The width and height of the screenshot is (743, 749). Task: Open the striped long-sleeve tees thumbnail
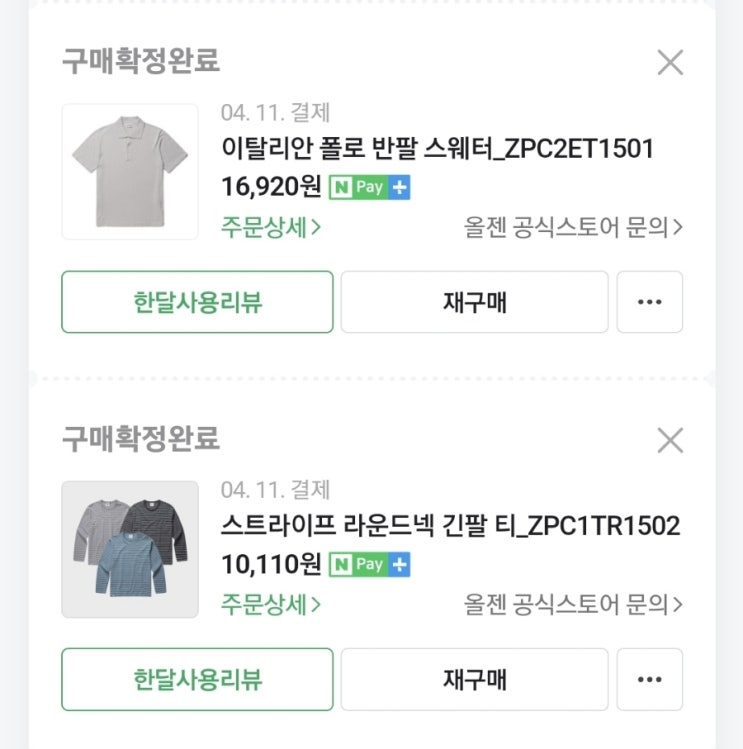click(130, 549)
